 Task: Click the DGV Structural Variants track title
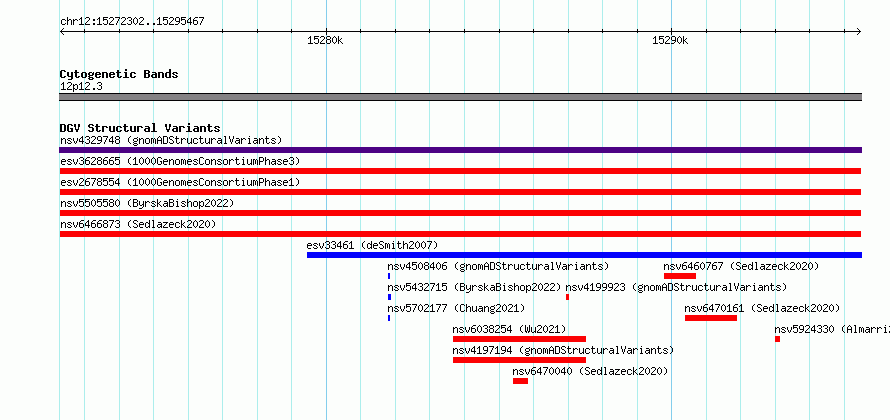click(x=140, y=128)
